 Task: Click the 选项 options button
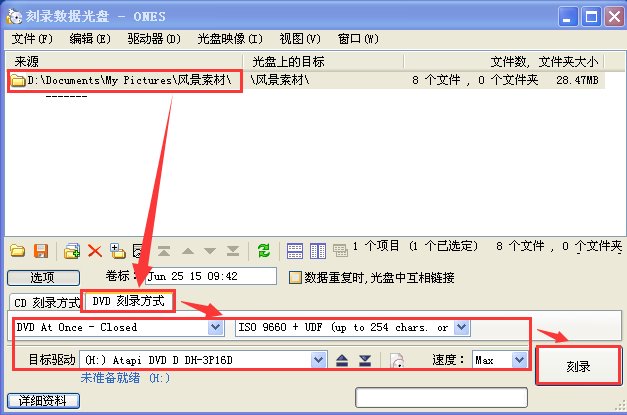tap(43, 277)
